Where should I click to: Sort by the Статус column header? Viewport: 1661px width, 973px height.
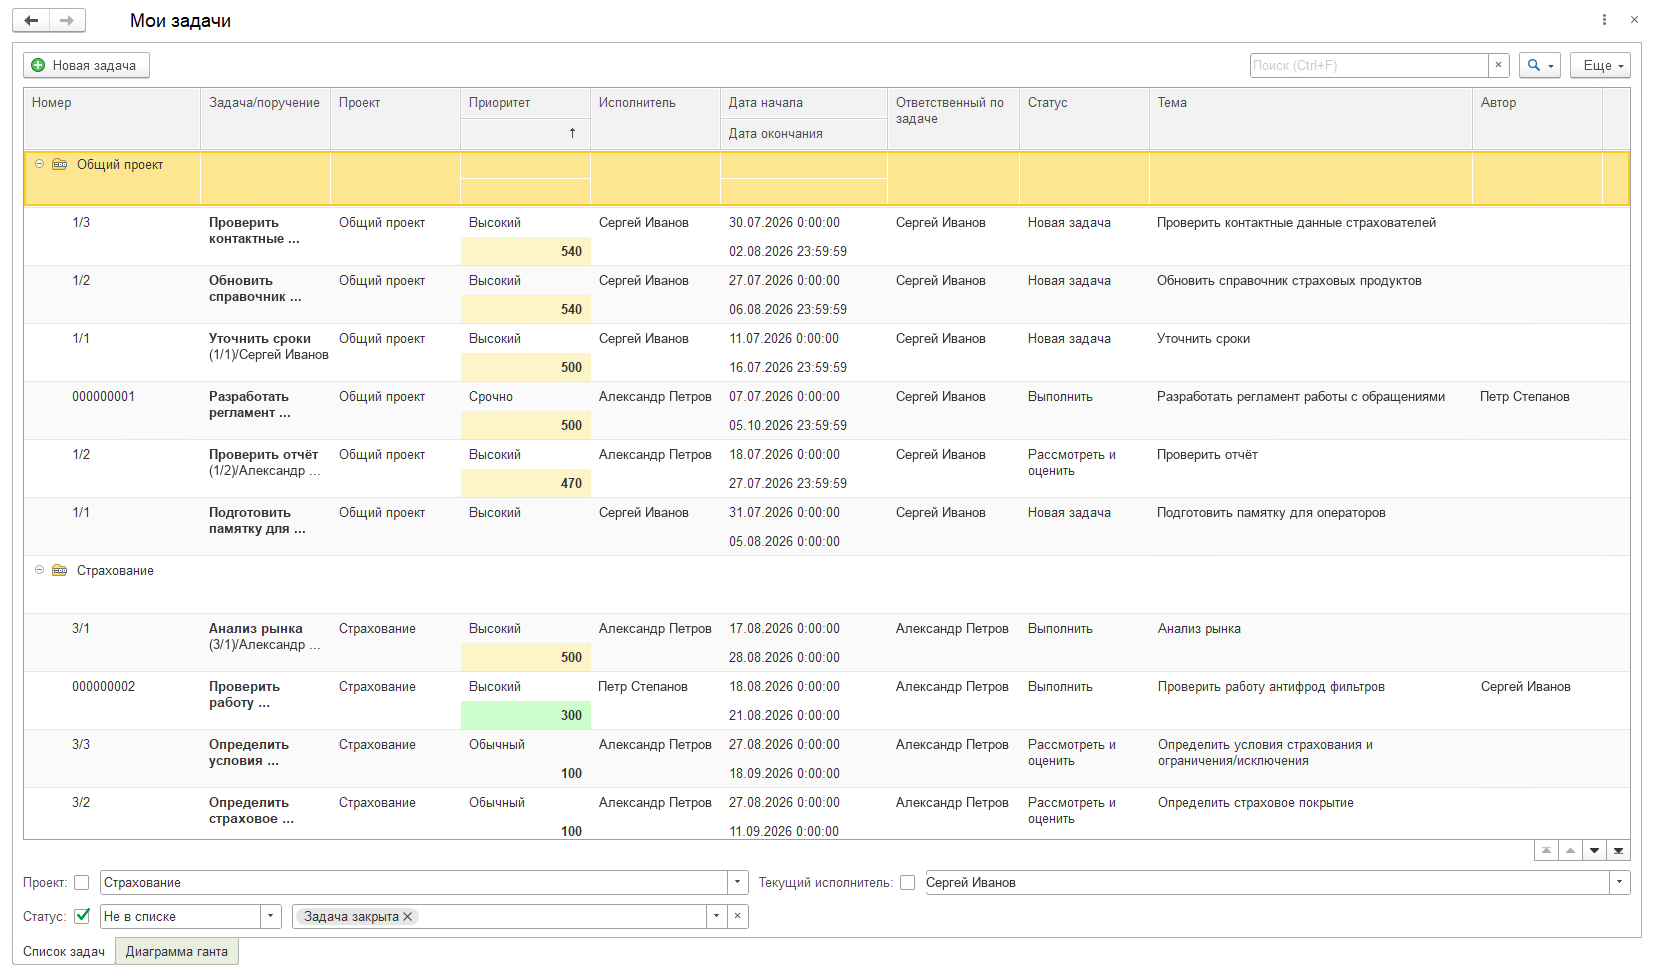[x=1084, y=119]
